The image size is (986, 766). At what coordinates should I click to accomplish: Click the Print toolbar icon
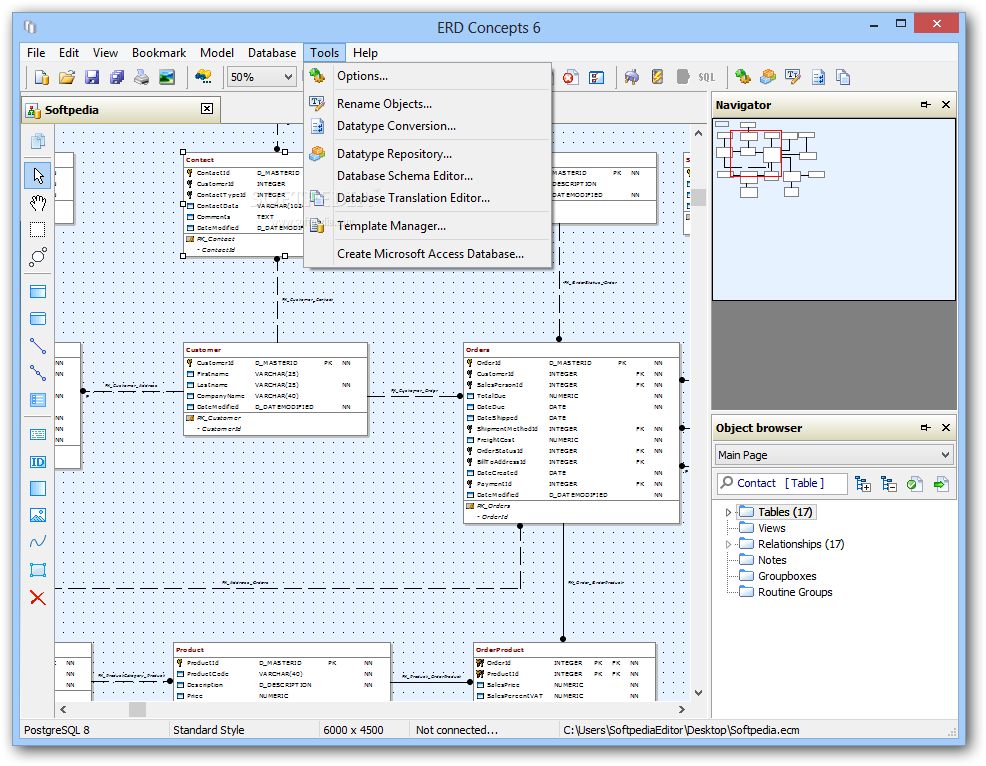[141, 77]
